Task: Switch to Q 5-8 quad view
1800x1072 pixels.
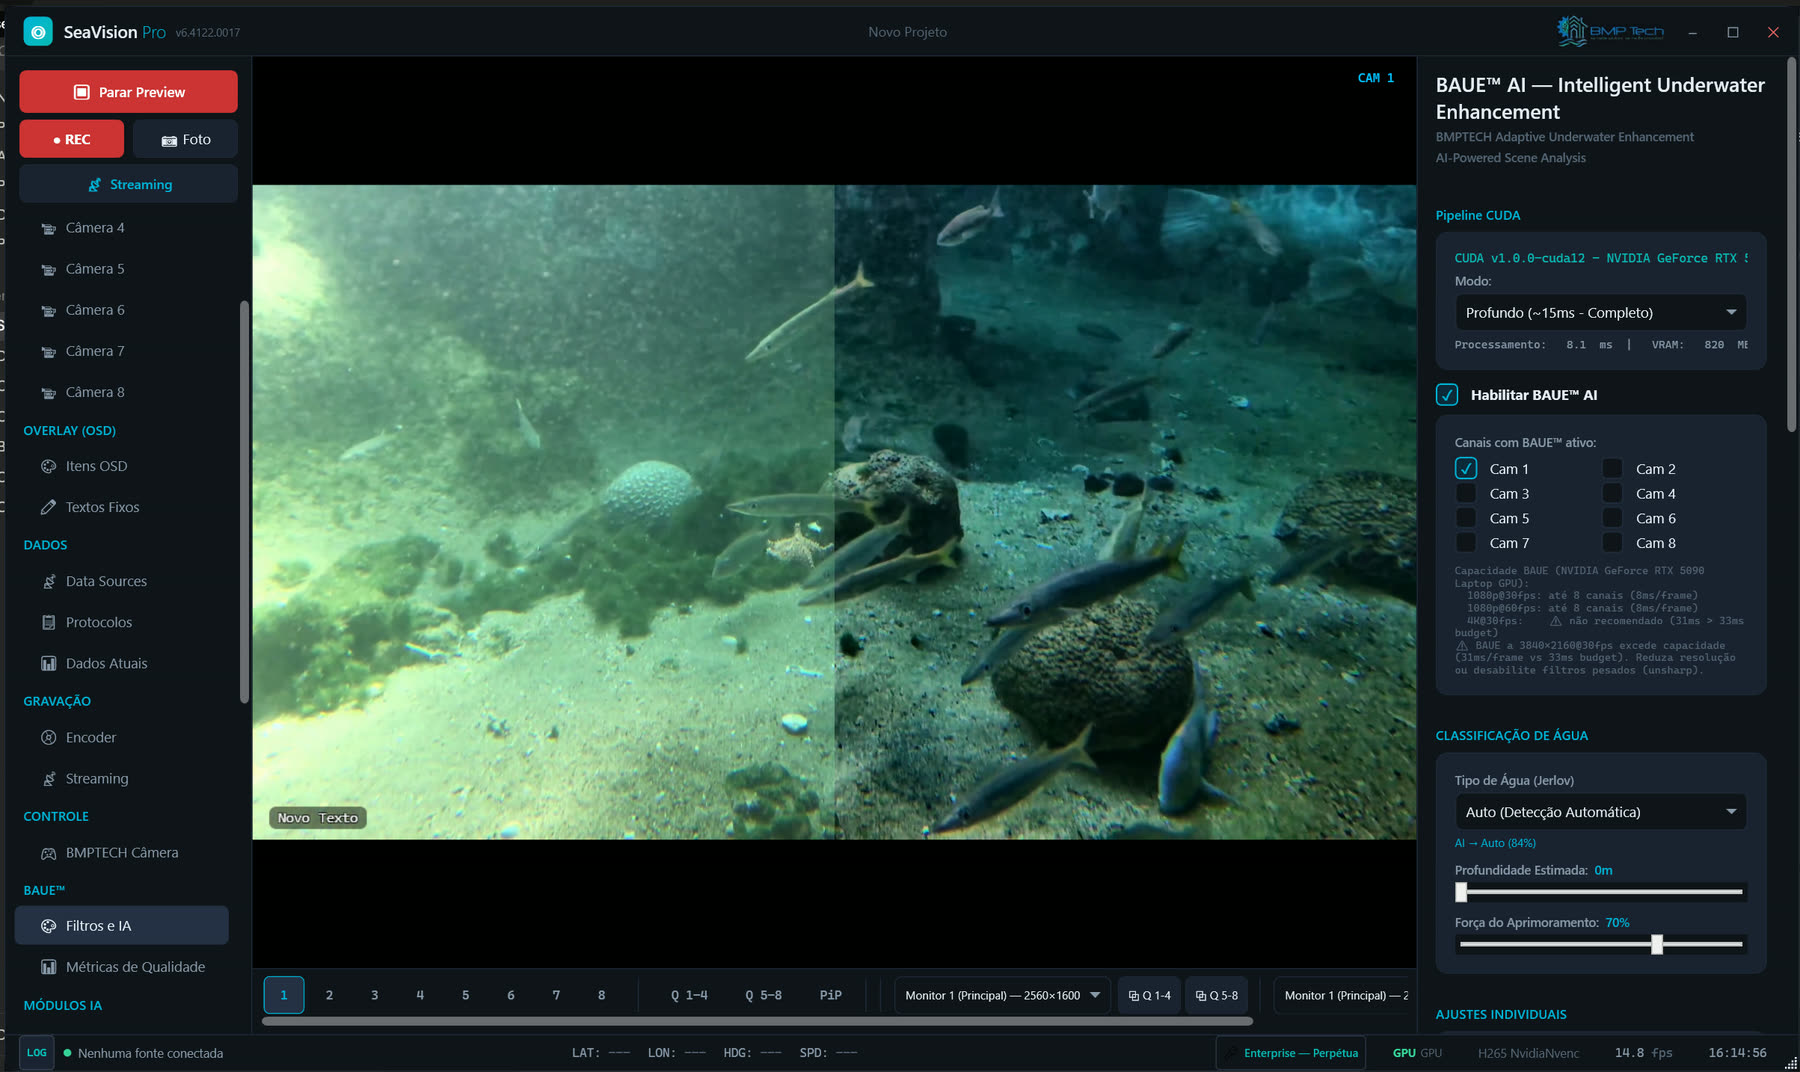Action: tap(763, 995)
